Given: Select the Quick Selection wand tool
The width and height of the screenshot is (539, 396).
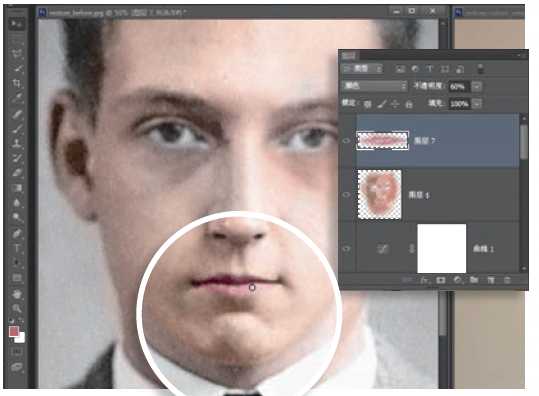Looking at the screenshot, I should [17, 68].
